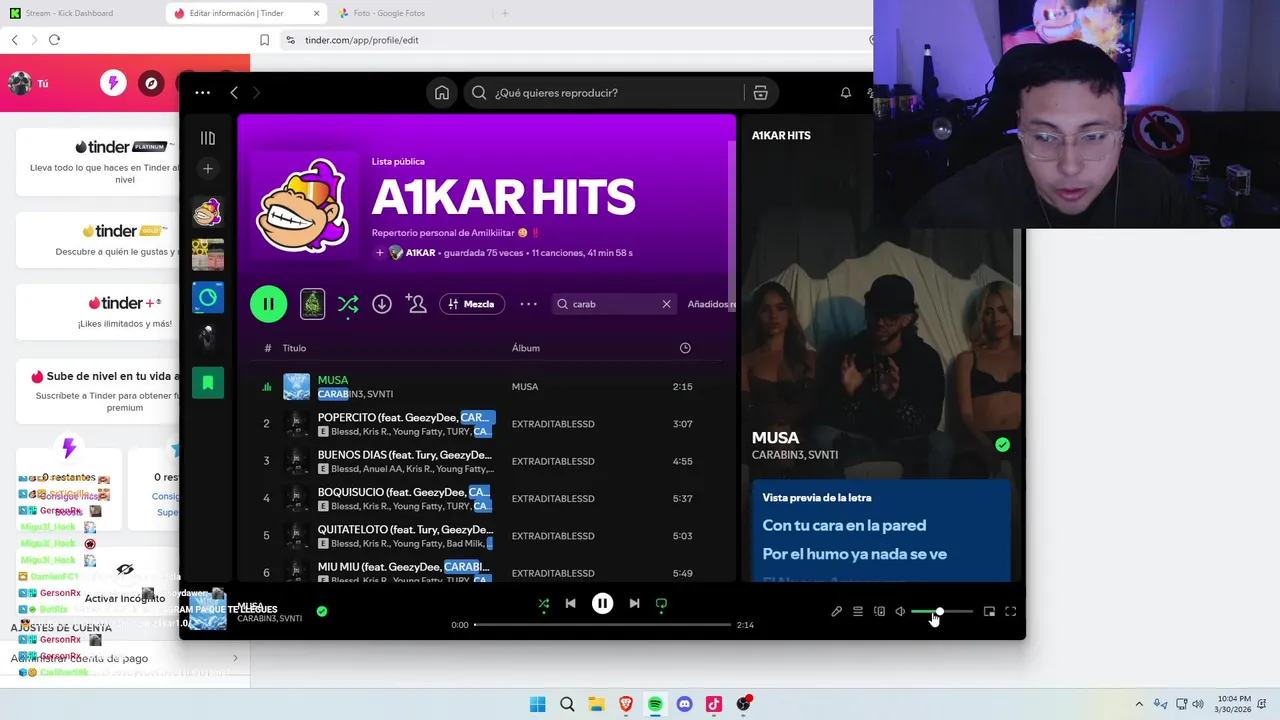1280x720 pixels.
Task: Select the BUENOS DIAS track
Action: click(x=485, y=461)
